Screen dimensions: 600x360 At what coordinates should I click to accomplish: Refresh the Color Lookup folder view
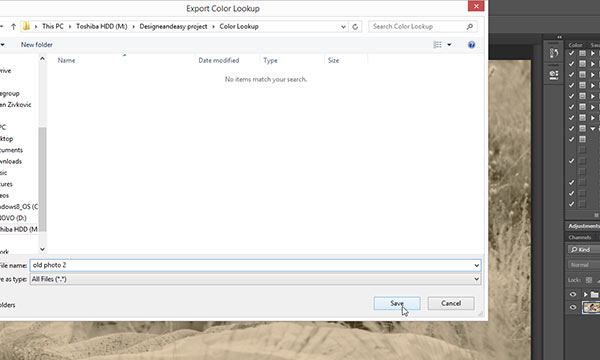pos(355,26)
